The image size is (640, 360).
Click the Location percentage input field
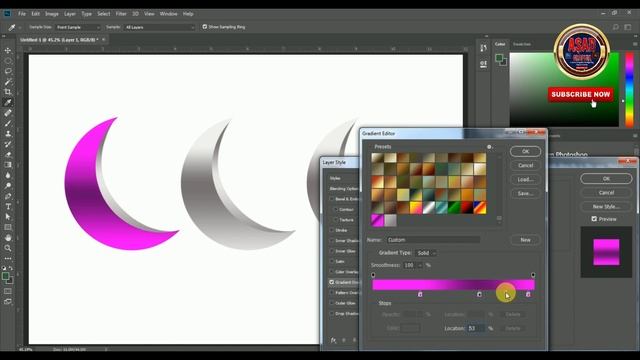(476, 328)
